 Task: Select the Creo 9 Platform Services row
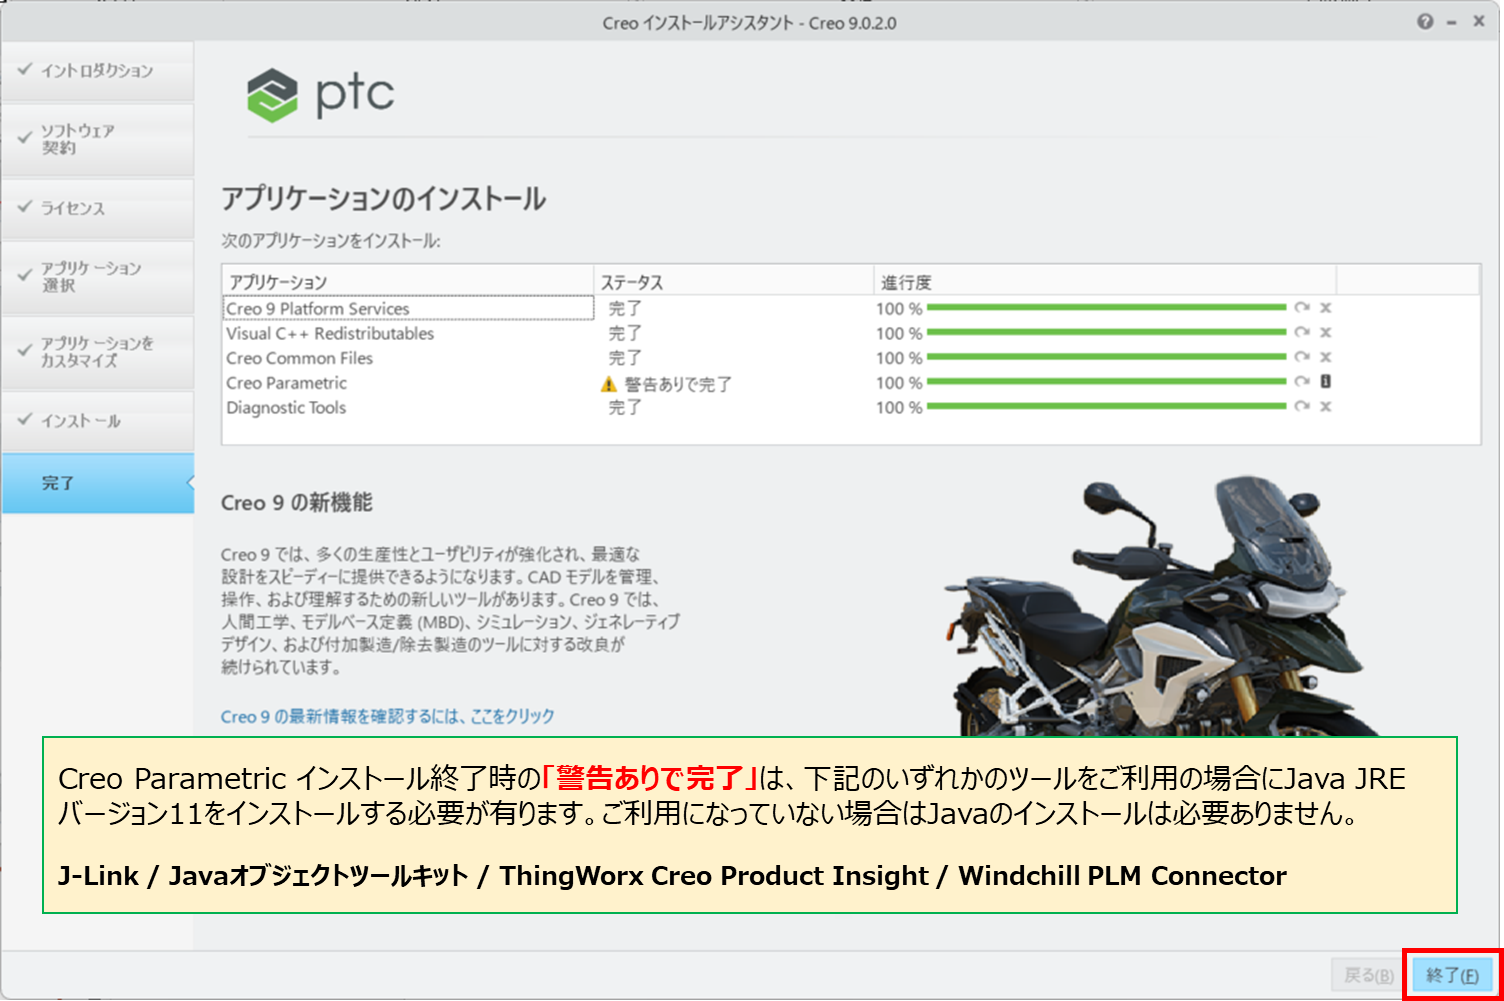[x=408, y=309]
